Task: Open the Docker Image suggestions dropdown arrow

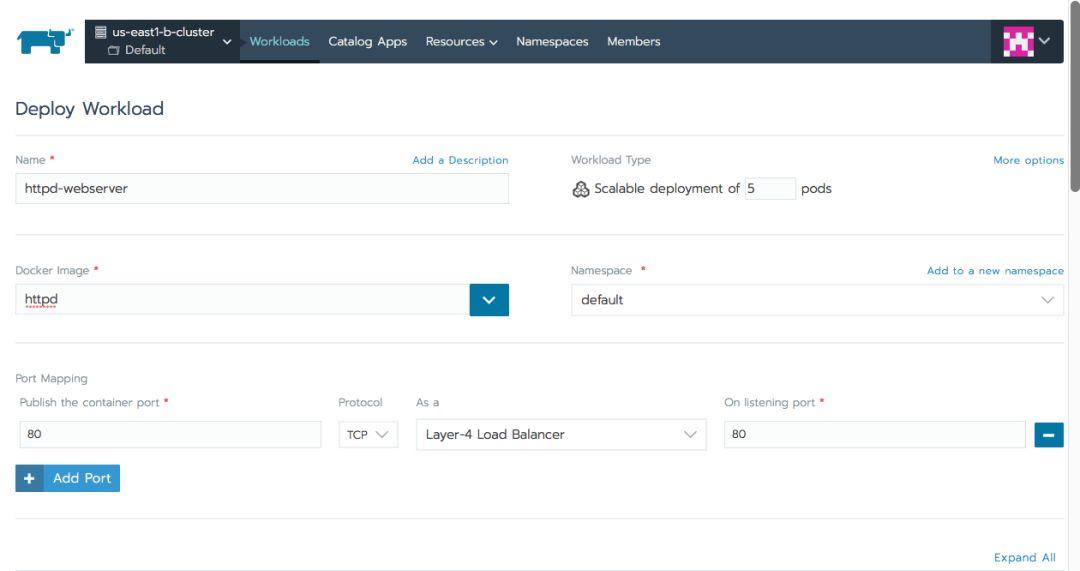Action: (489, 300)
